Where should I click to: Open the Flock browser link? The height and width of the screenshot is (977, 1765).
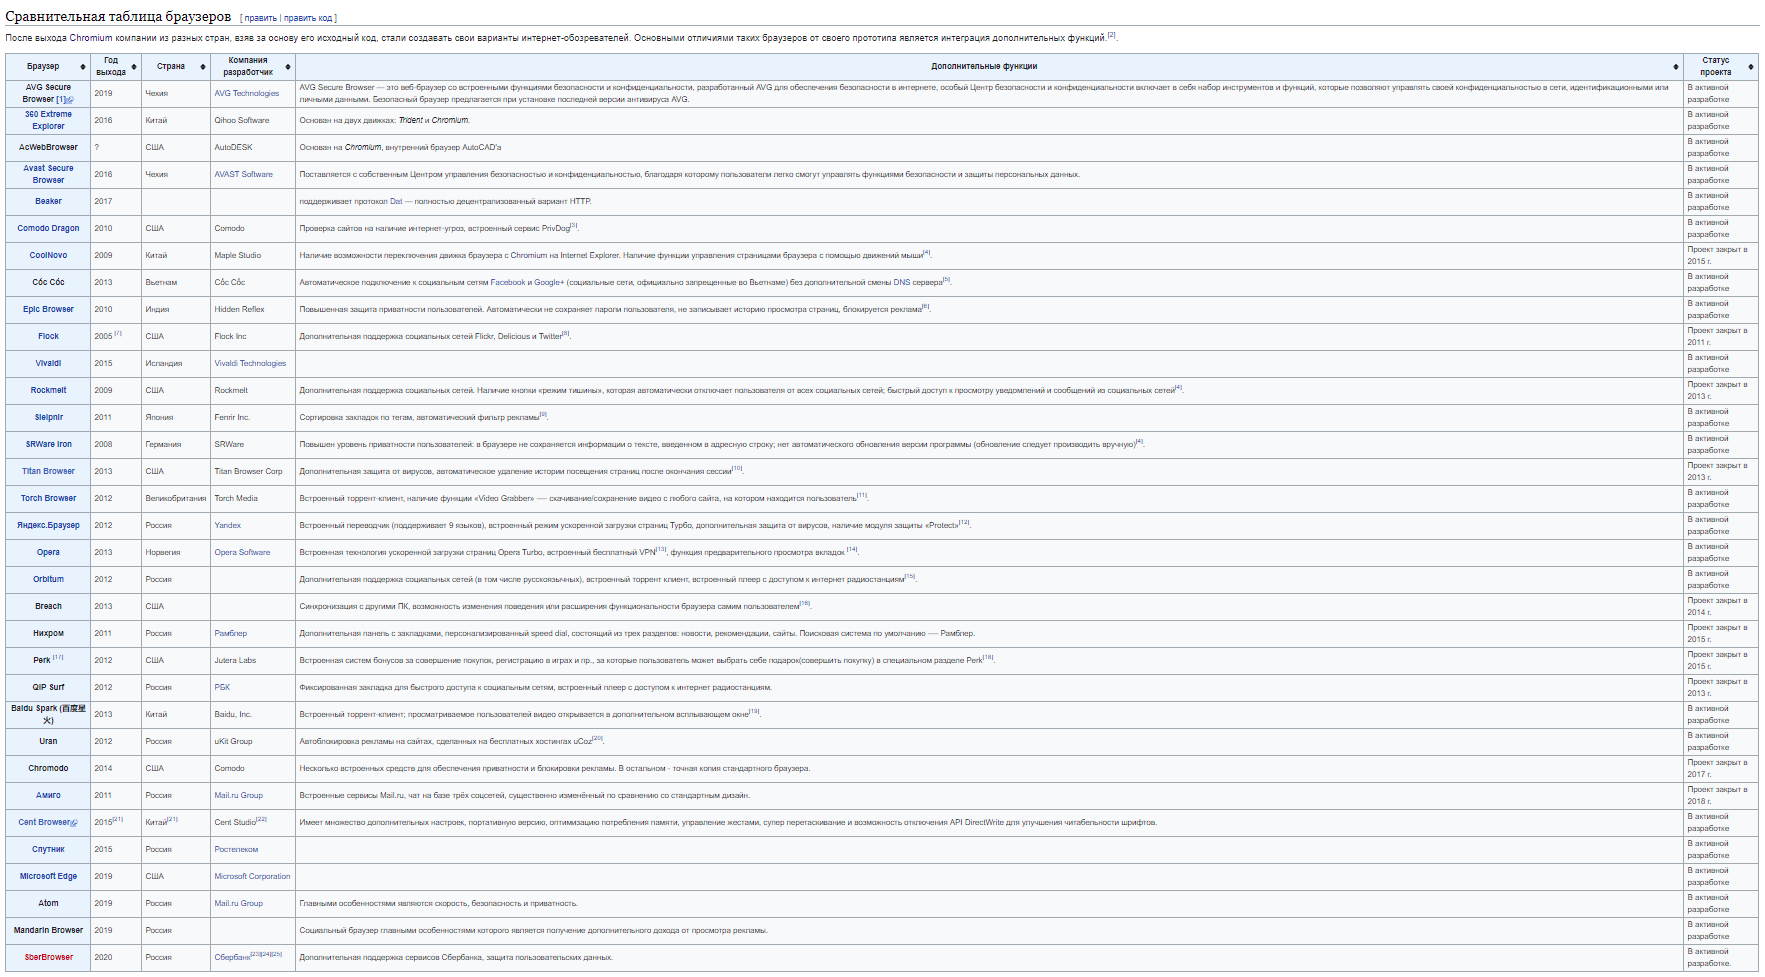48,336
